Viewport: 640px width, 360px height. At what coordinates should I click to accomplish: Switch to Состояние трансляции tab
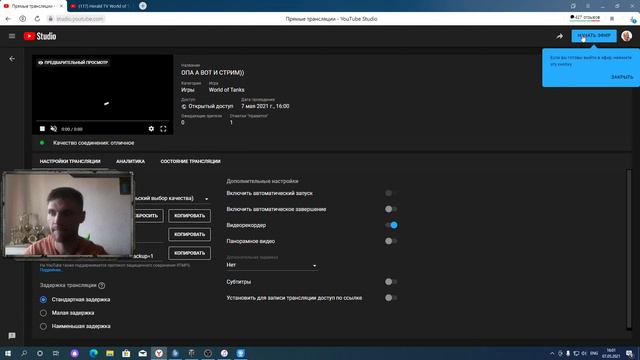pyautogui.click(x=190, y=161)
